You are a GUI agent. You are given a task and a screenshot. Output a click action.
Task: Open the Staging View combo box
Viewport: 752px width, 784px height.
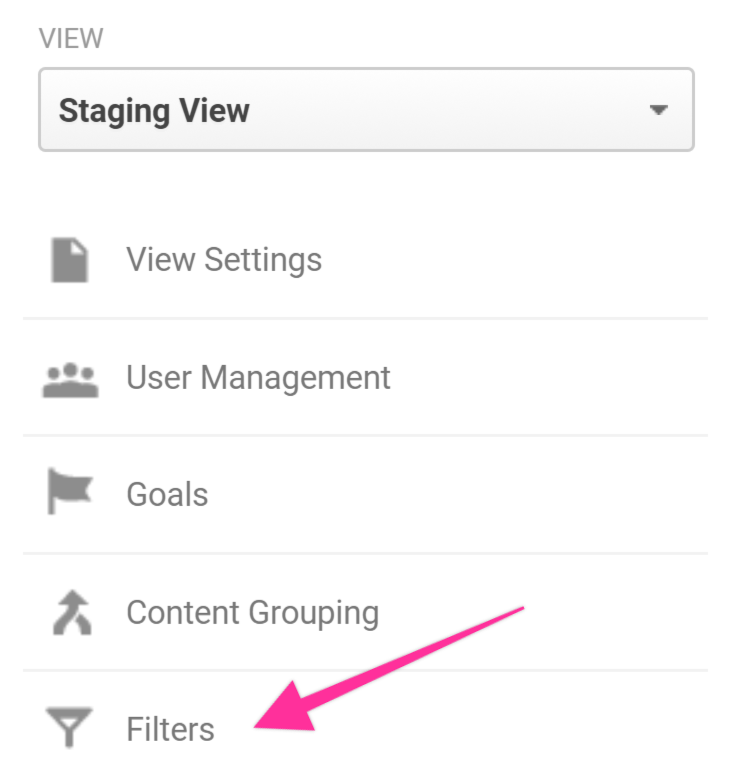365,110
